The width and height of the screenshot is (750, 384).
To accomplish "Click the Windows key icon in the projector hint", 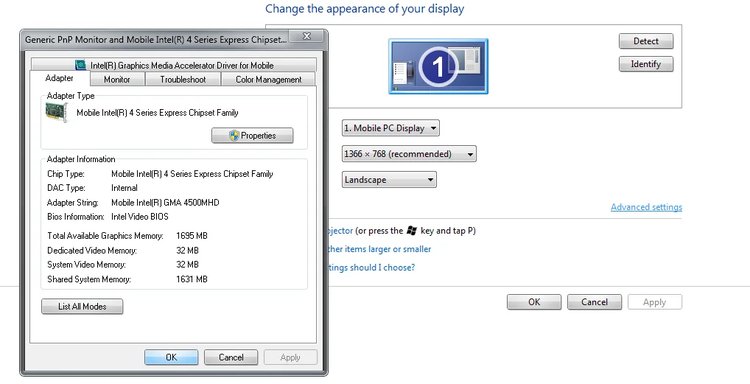I will pyautogui.click(x=411, y=230).
